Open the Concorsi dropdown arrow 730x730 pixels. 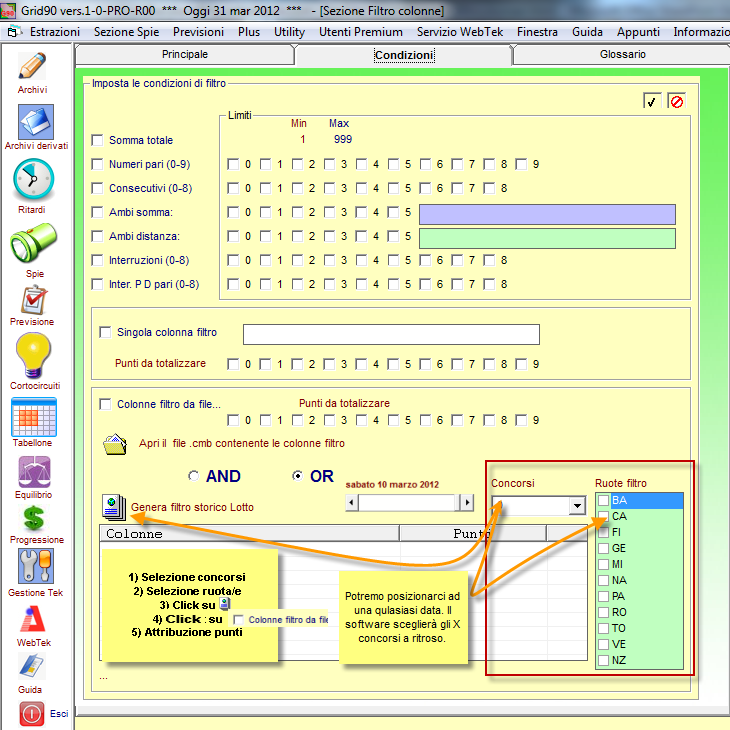click(577, 506)
